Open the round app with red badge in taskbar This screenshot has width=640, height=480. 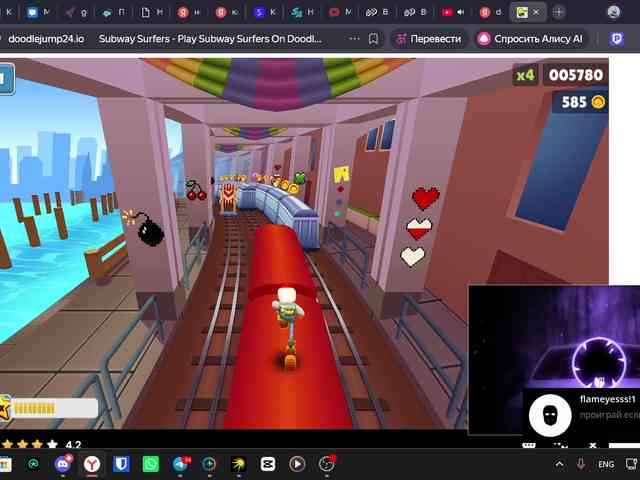327,464
